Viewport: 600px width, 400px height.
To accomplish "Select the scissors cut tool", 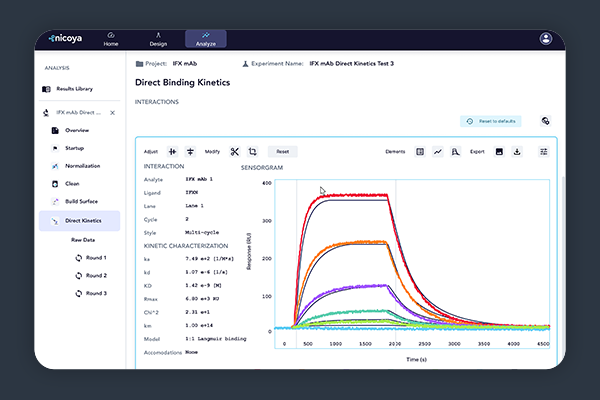I will pos(234,152).
